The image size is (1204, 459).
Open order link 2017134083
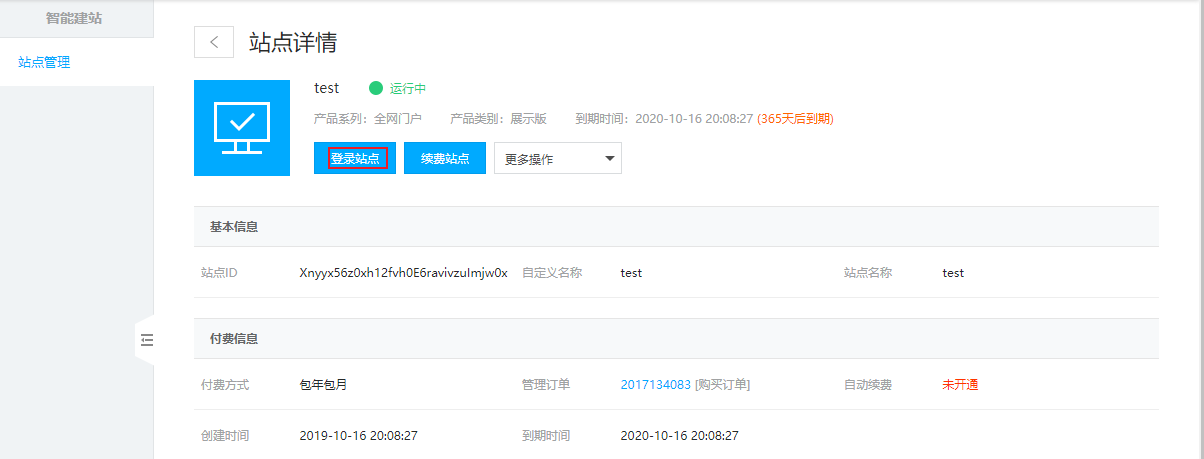pyautogui.click(x=655, y=384)
